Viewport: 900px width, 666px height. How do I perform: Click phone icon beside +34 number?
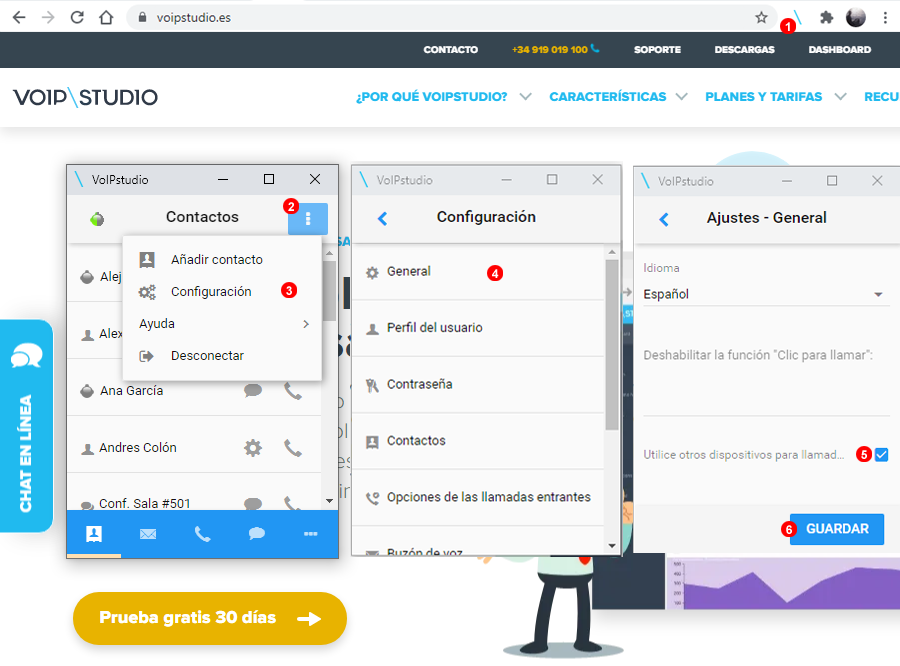(595, 49)
